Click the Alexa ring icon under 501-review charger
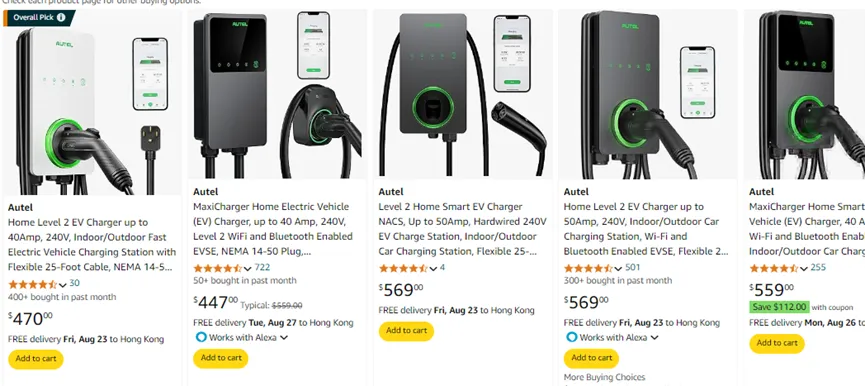 (x=572, y=337)
